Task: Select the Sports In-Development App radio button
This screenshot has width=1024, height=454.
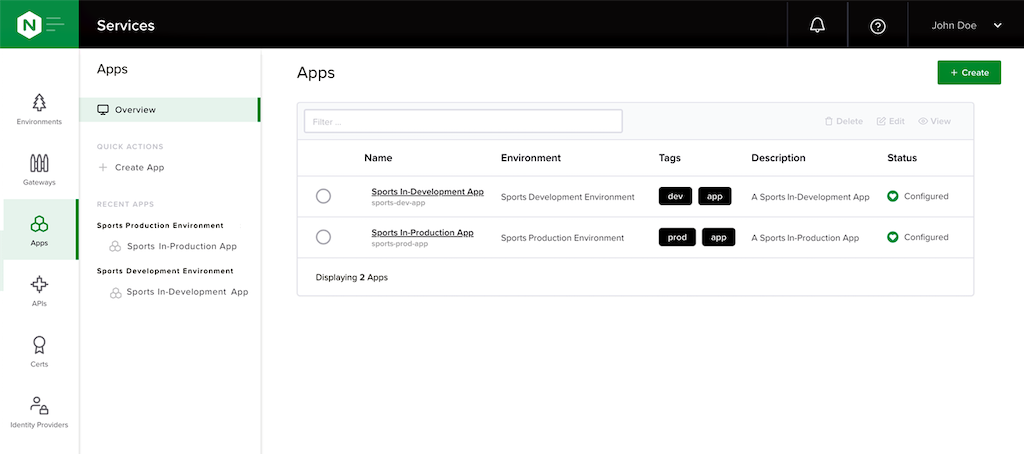Action: coord(323,196)
